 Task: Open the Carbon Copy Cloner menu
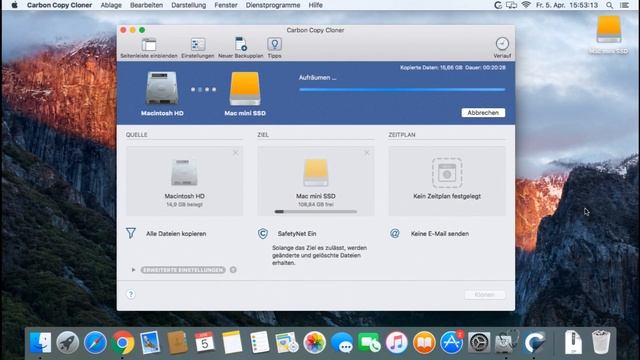[x=59, y=5]
